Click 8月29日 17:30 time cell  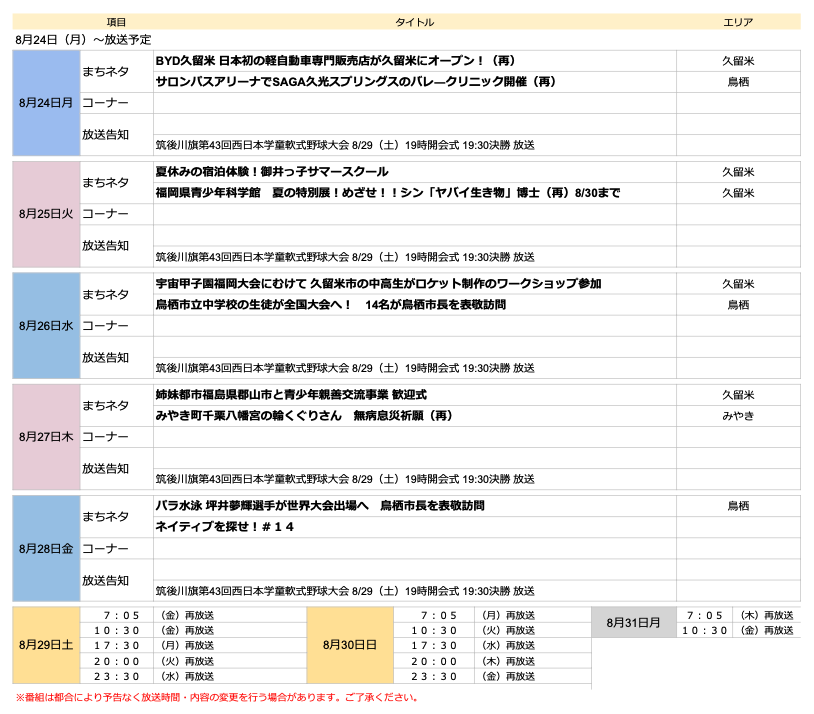tap(117, 645)
